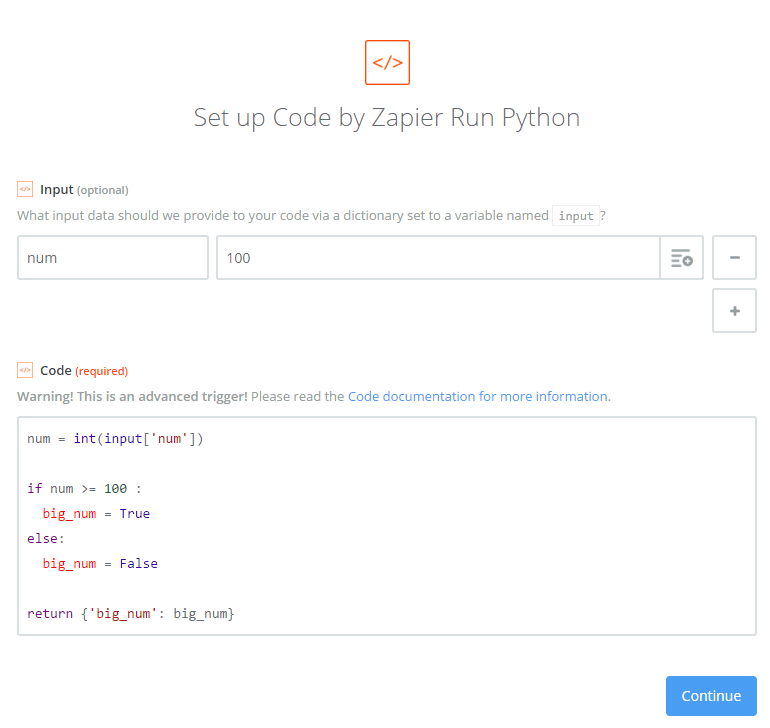770x728 pixels.
Task: Click the Code by Zapier logo icon
Action: tap(387, 62)
